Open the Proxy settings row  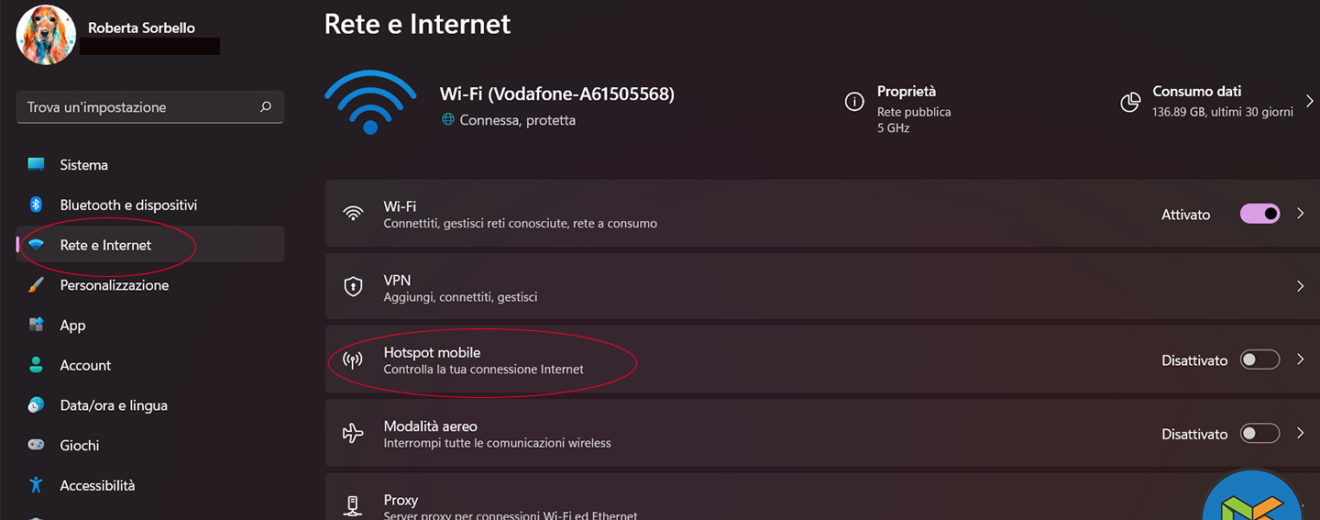[700, 505]
